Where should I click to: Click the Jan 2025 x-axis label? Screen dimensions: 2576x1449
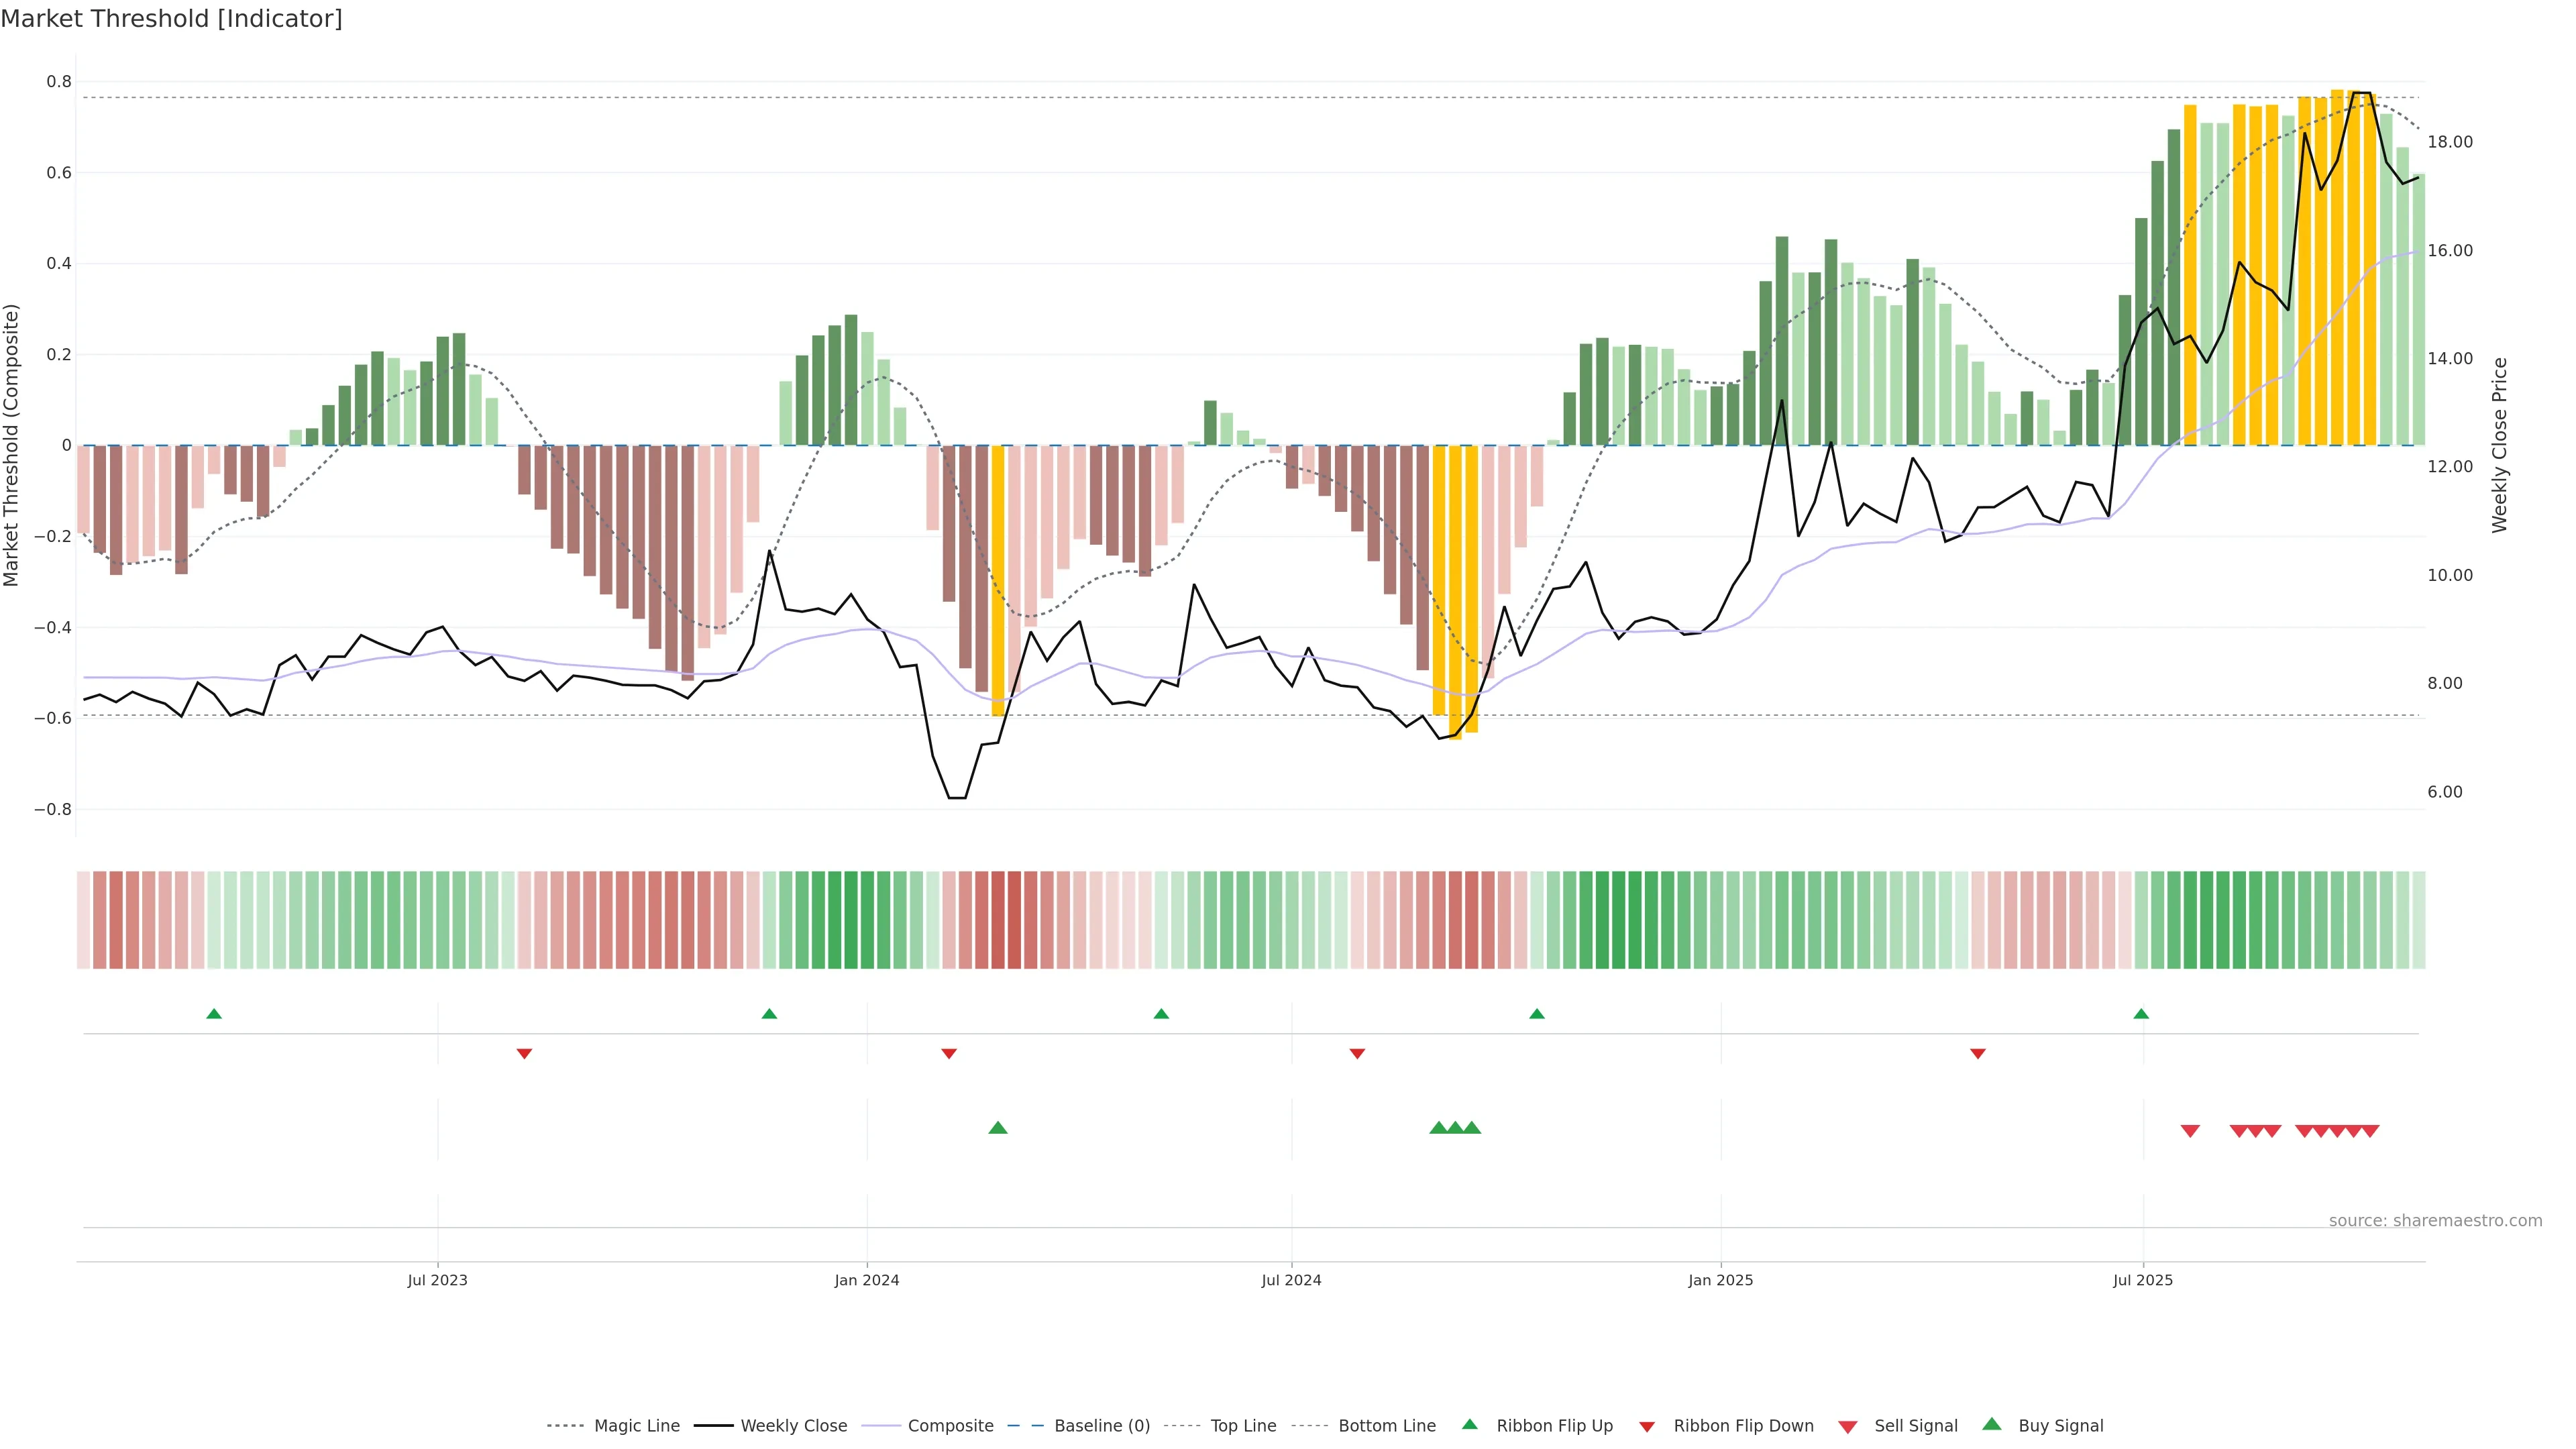(x=1720, y=1280)
